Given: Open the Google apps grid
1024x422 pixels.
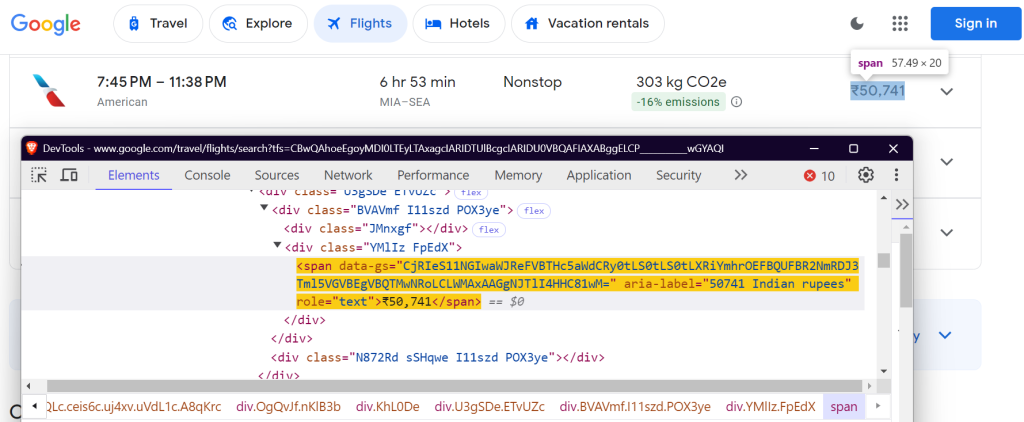Looking at the screenshot, I should [x=901, y=24].
